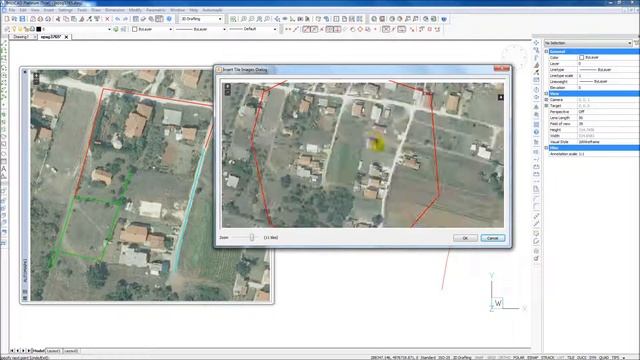640x360 pixels.
Task: Click the black layer color square
Action: 39,29
